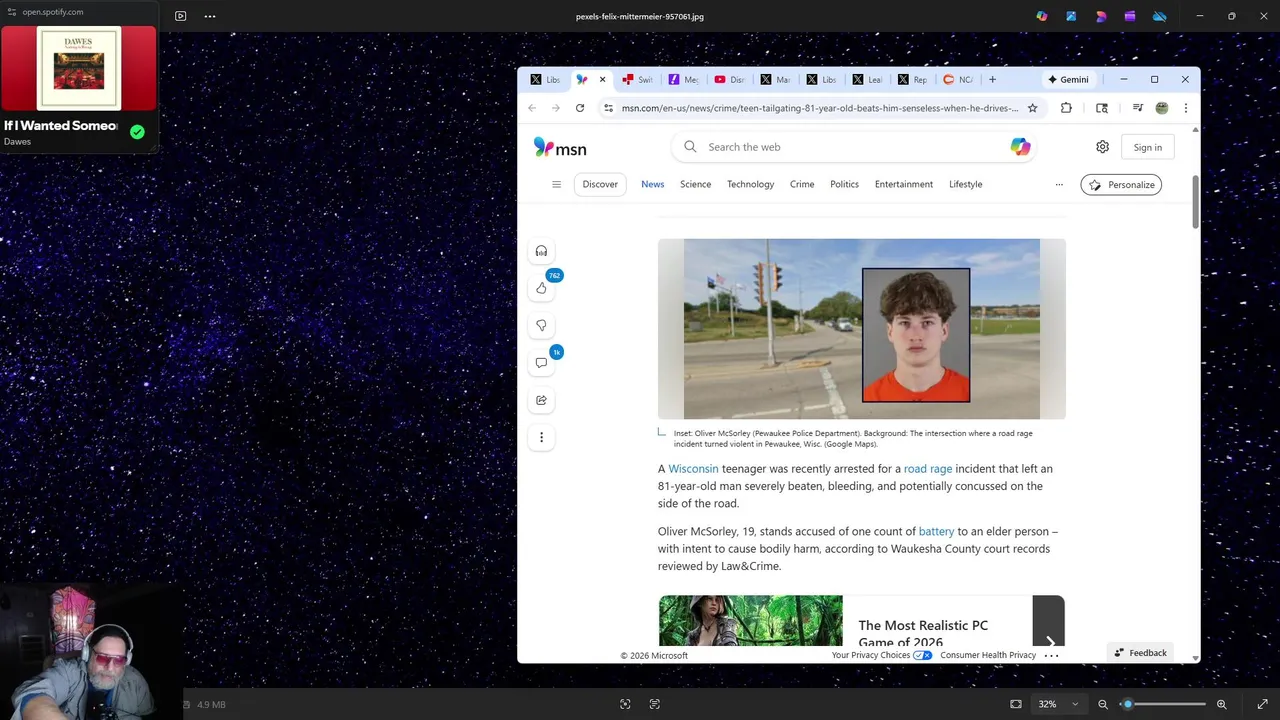View site information icon in address bar
The height and width of the screenshot is (720, 1280).
[608, 108]
